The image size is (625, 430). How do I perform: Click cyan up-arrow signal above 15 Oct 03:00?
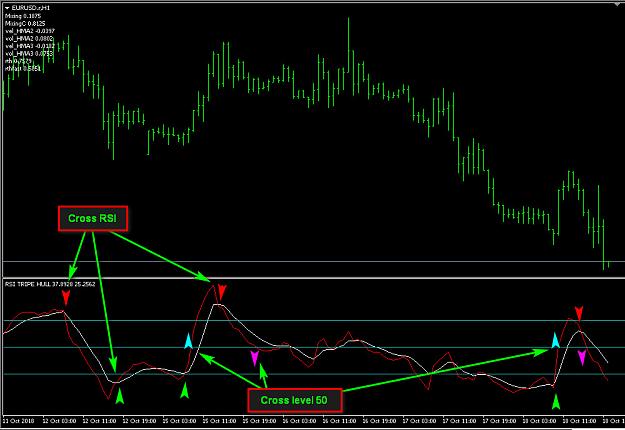click(189, 342)
